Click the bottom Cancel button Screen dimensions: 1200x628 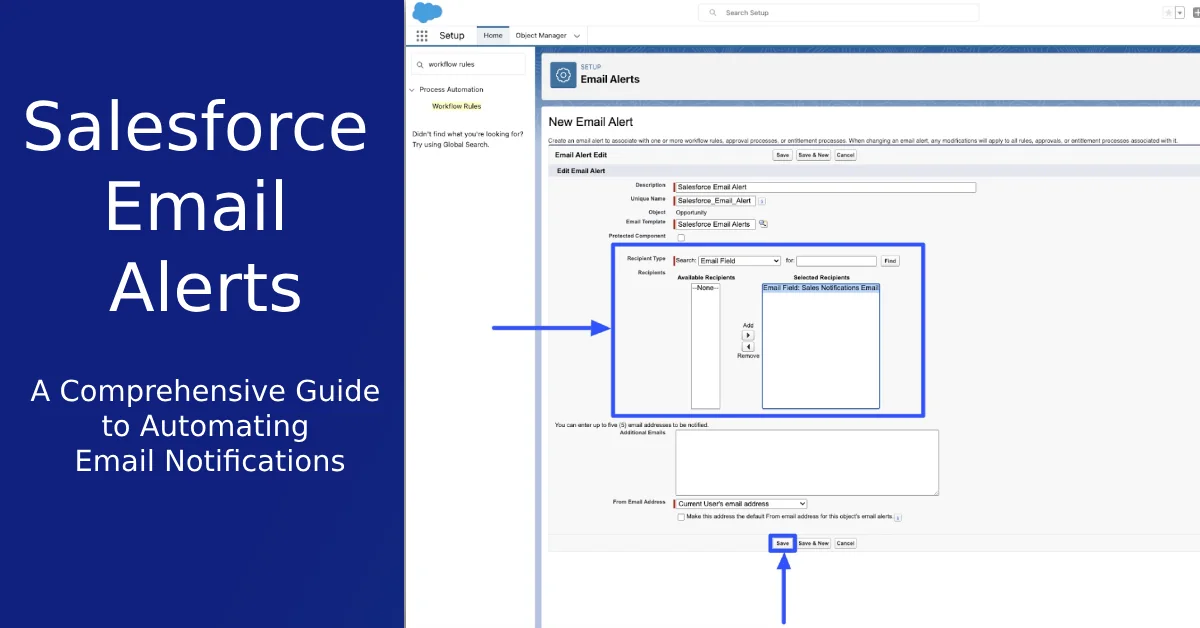846,543
